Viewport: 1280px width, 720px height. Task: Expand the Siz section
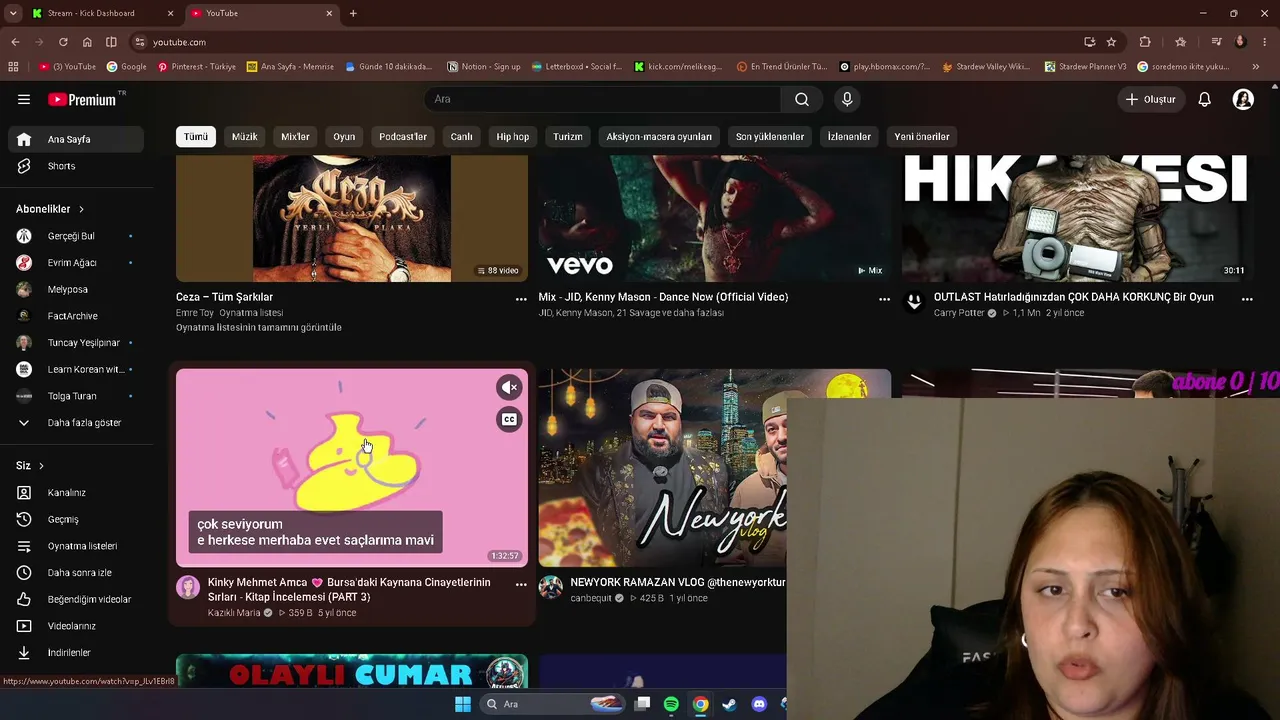click(30, 466)
